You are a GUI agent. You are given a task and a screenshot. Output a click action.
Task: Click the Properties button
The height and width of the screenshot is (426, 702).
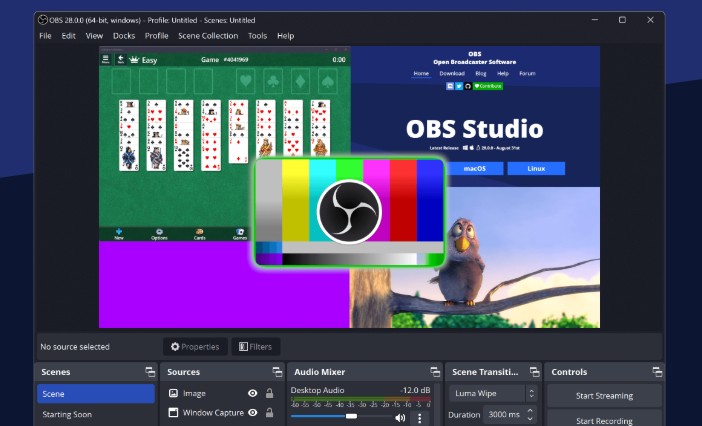tap(195, 347)
